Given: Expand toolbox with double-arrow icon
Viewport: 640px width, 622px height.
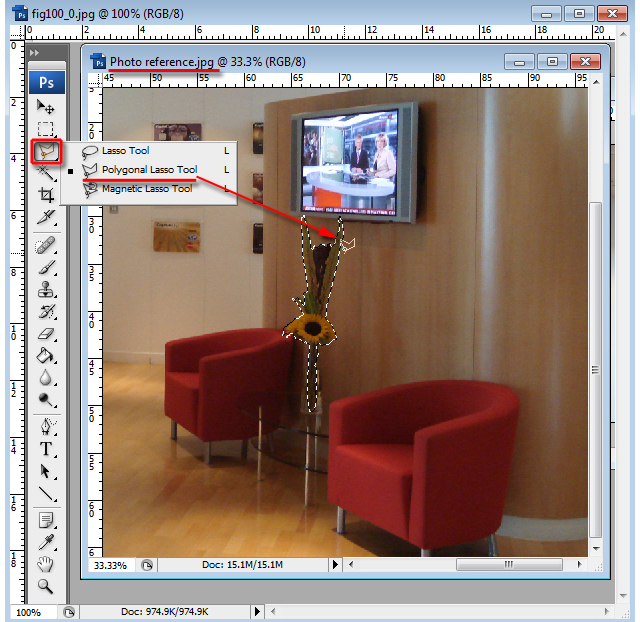Looking at the screenshot, I should [34, 53].
